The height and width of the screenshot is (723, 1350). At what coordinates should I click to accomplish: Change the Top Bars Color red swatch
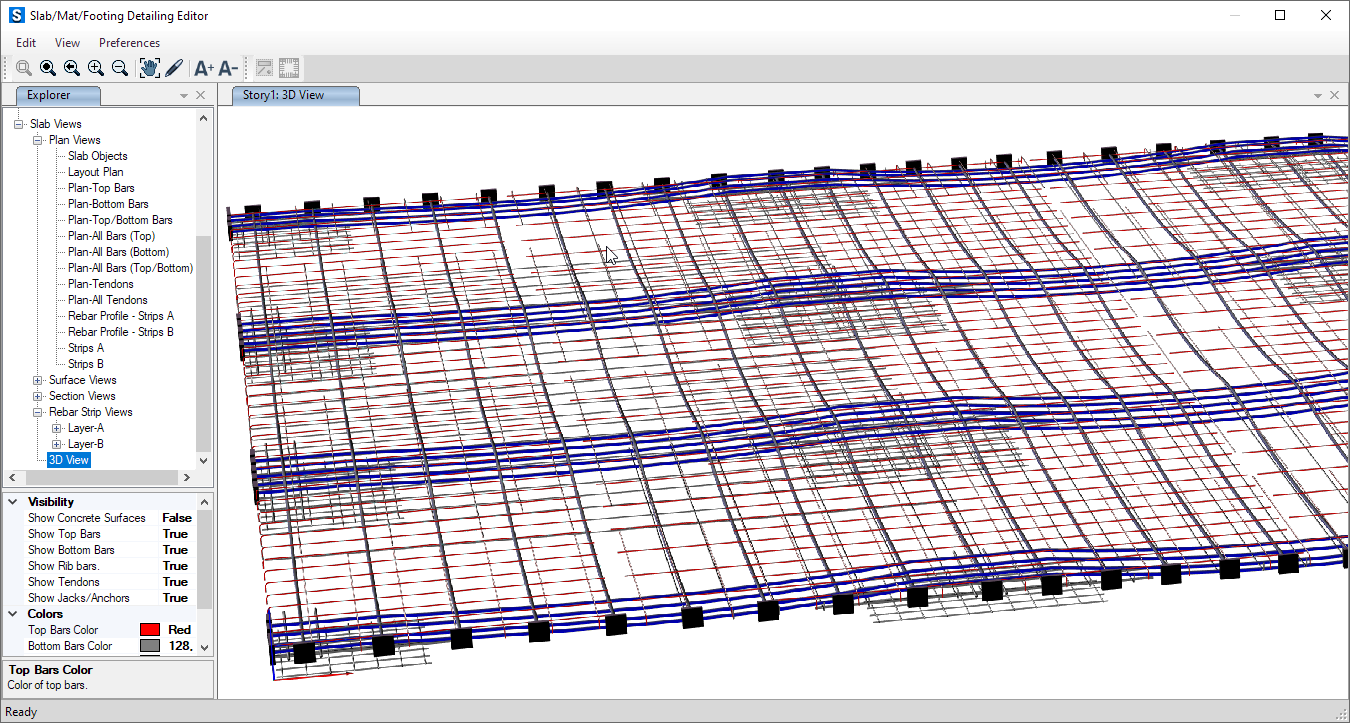tap(149, 629)
